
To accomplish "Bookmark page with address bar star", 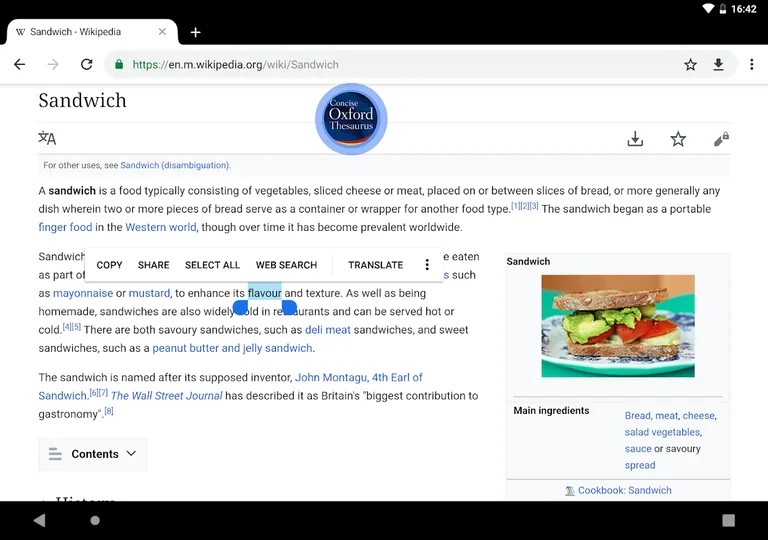I will coord(691,64).
